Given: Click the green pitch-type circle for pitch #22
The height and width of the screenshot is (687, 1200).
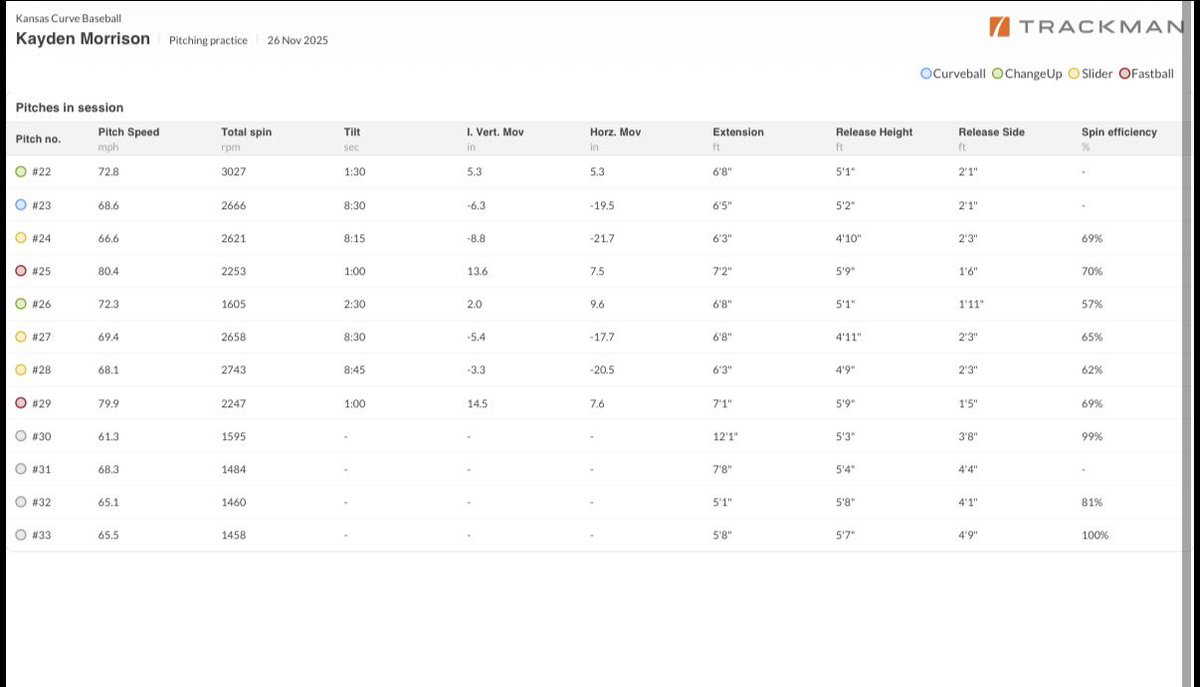Looking at the screenshot, I should [22, 172].
